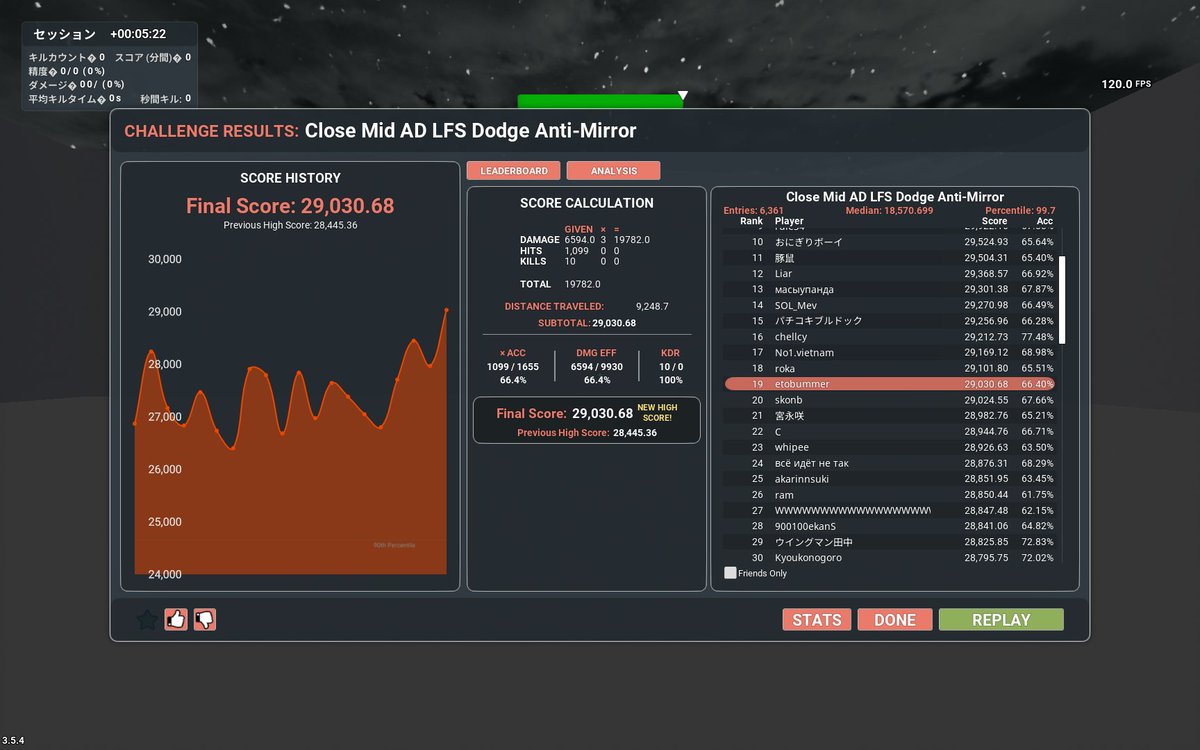Screen dimensions: 1200x750
Task: Give the scenario a thumbs down
Action: tap(205, 620)
